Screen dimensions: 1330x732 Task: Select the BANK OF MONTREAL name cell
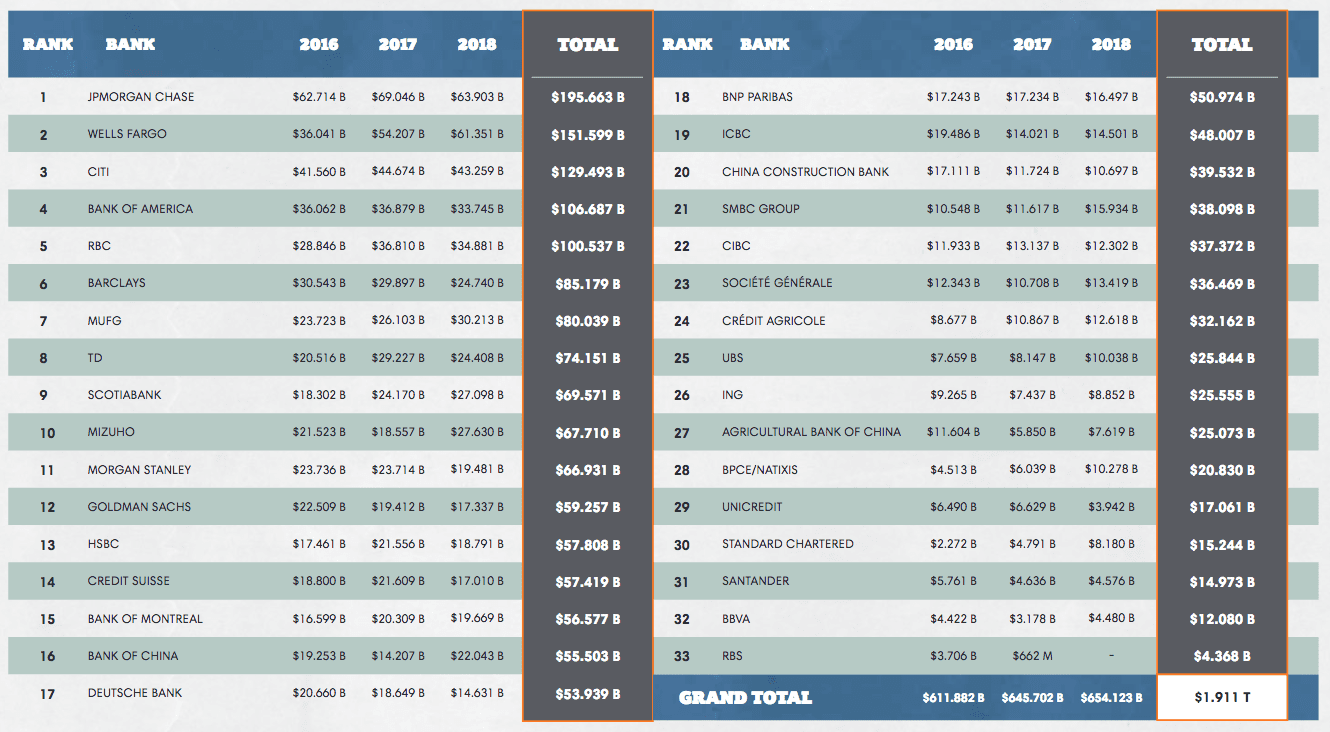145,618
